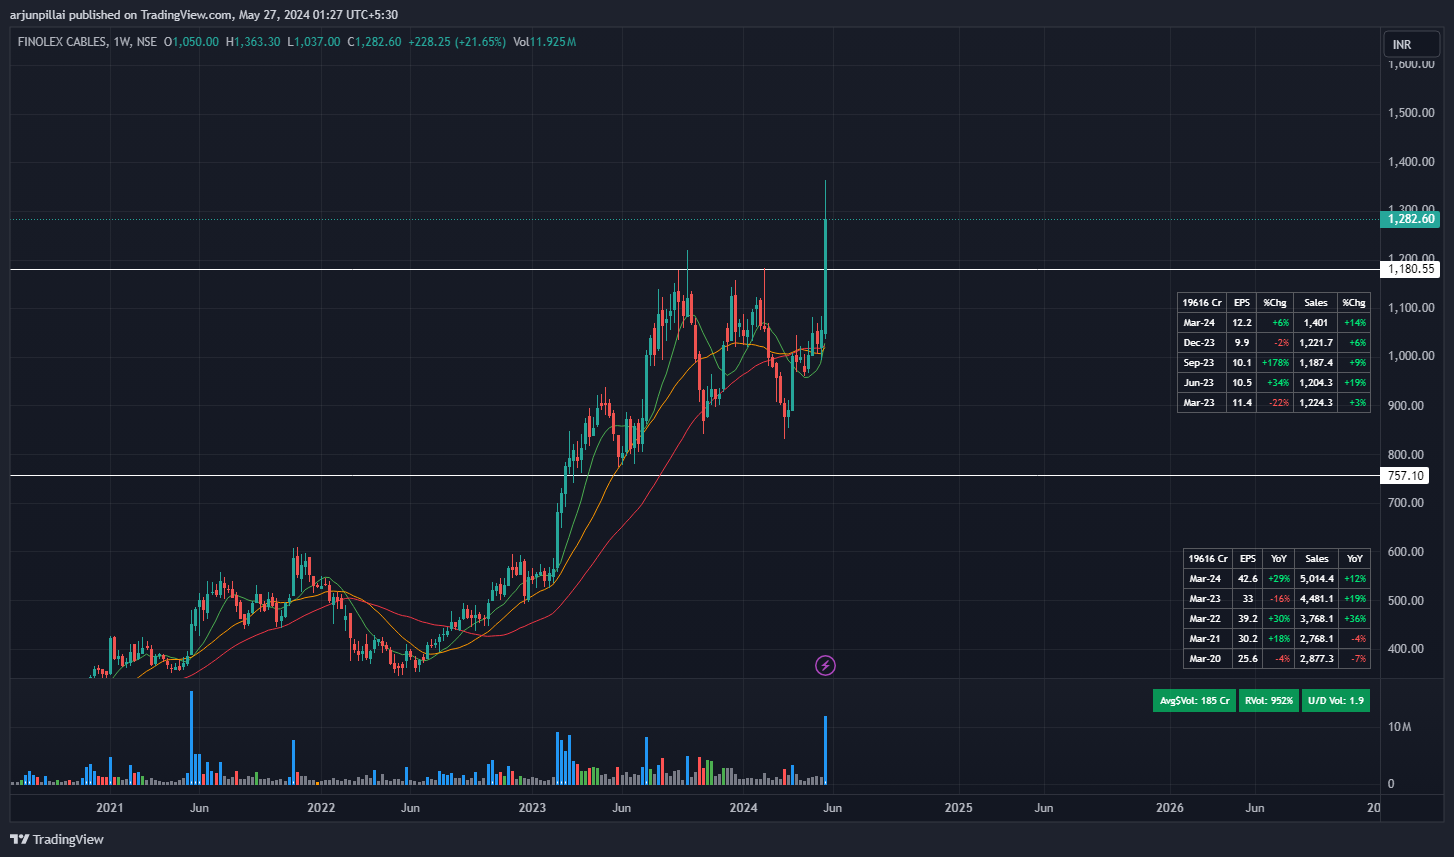Click the low value L1,037.00
The image size is (1454, 857).
pos(314,42)
